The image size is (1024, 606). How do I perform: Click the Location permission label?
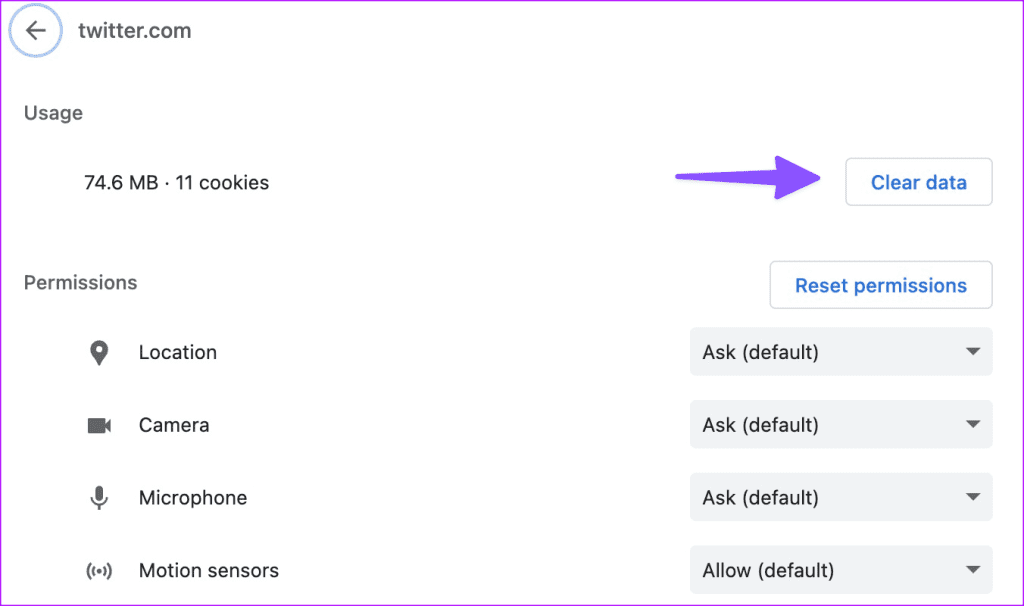tap(178, 353)
